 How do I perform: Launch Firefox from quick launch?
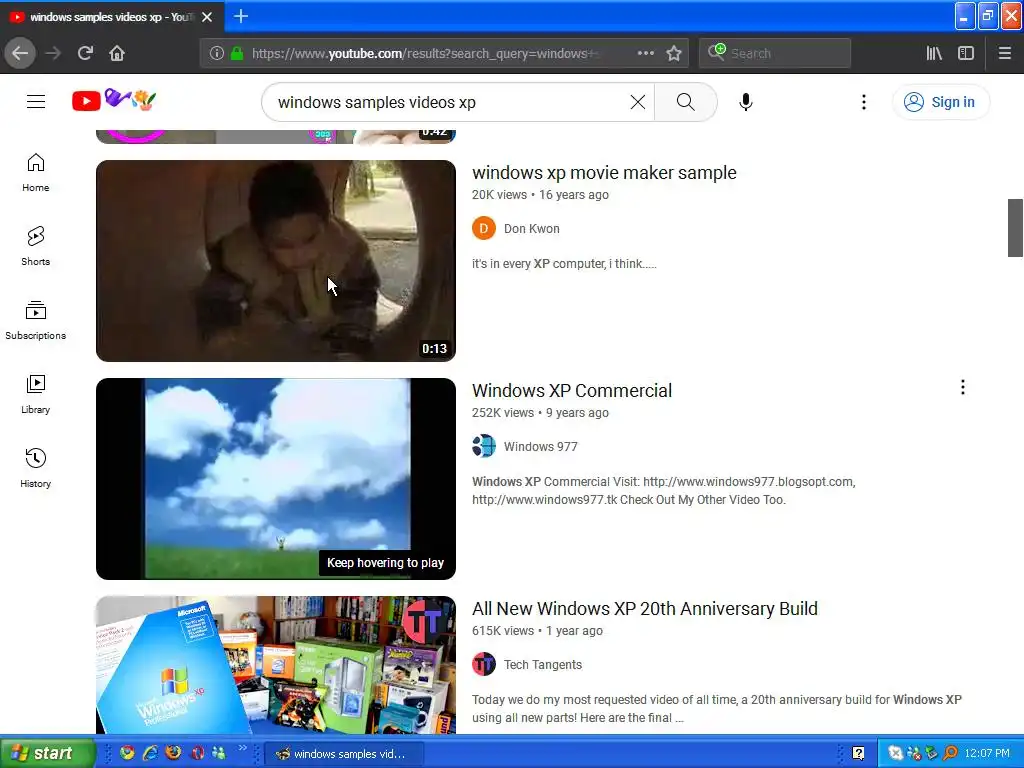[x=173, y=753]
